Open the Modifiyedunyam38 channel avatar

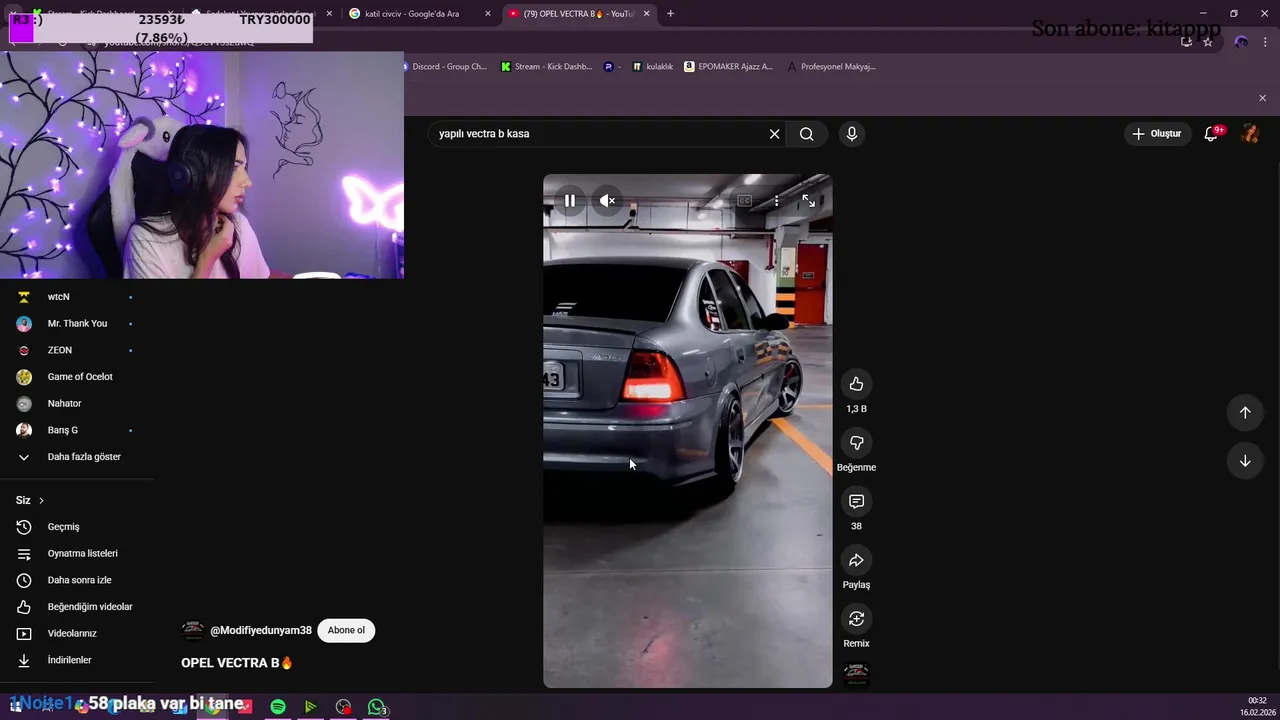[x=193, y=631]
